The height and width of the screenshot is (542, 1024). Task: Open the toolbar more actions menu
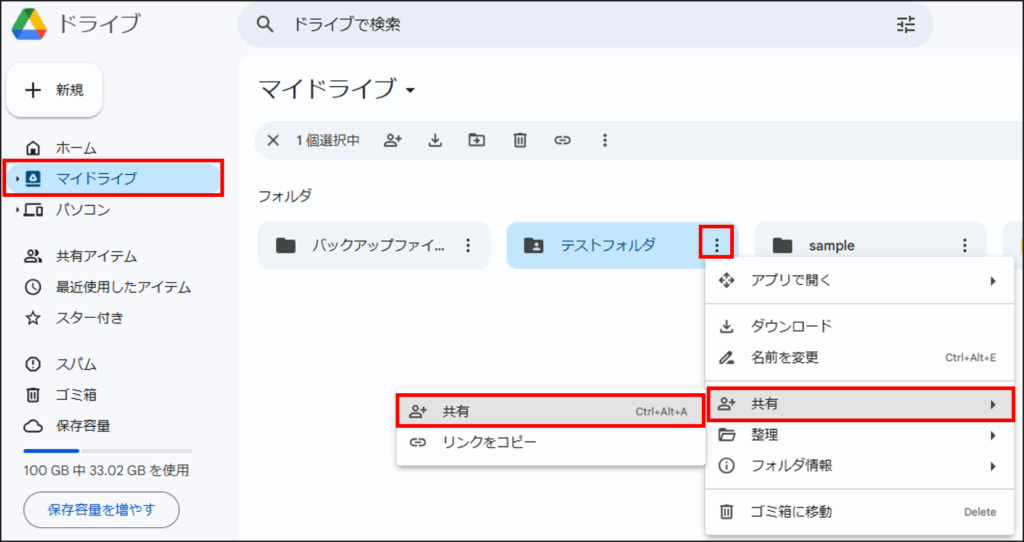[x=605, y=140]
